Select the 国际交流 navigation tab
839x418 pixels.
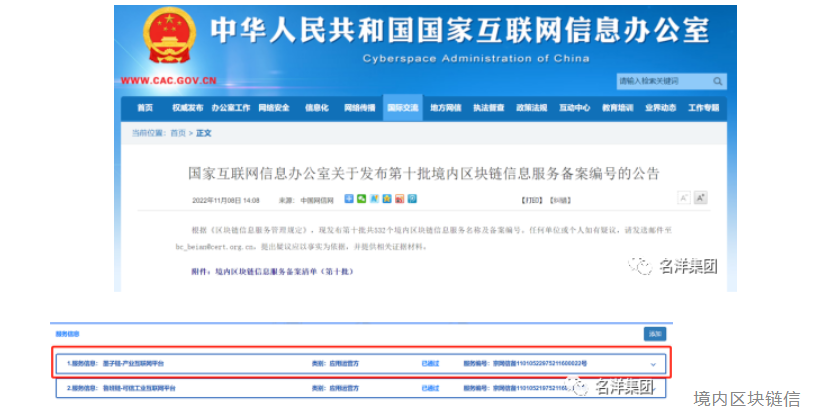pos(403,108)
